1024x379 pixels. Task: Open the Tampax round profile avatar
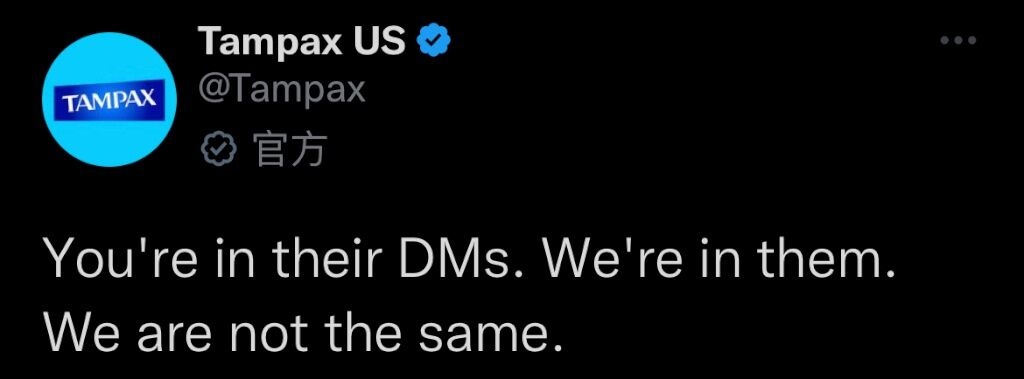(x=108, y=99)
